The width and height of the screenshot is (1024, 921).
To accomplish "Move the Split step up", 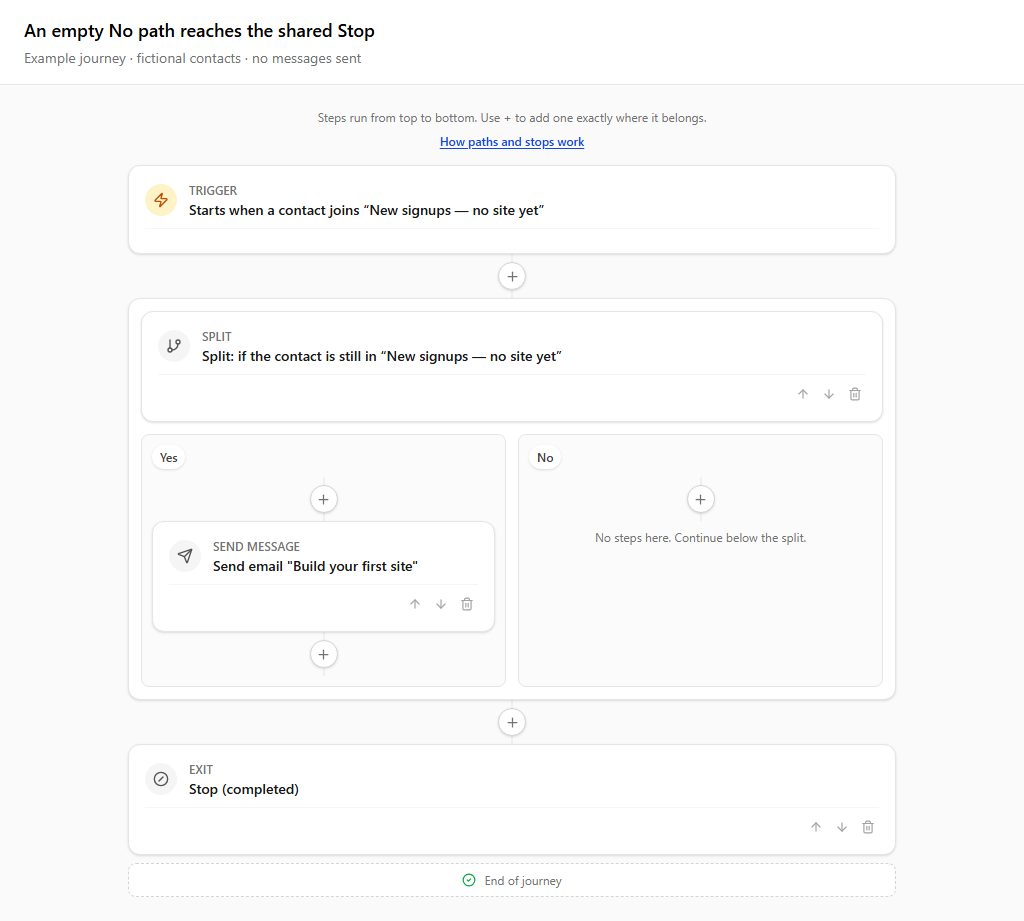I will click(803, 394).
